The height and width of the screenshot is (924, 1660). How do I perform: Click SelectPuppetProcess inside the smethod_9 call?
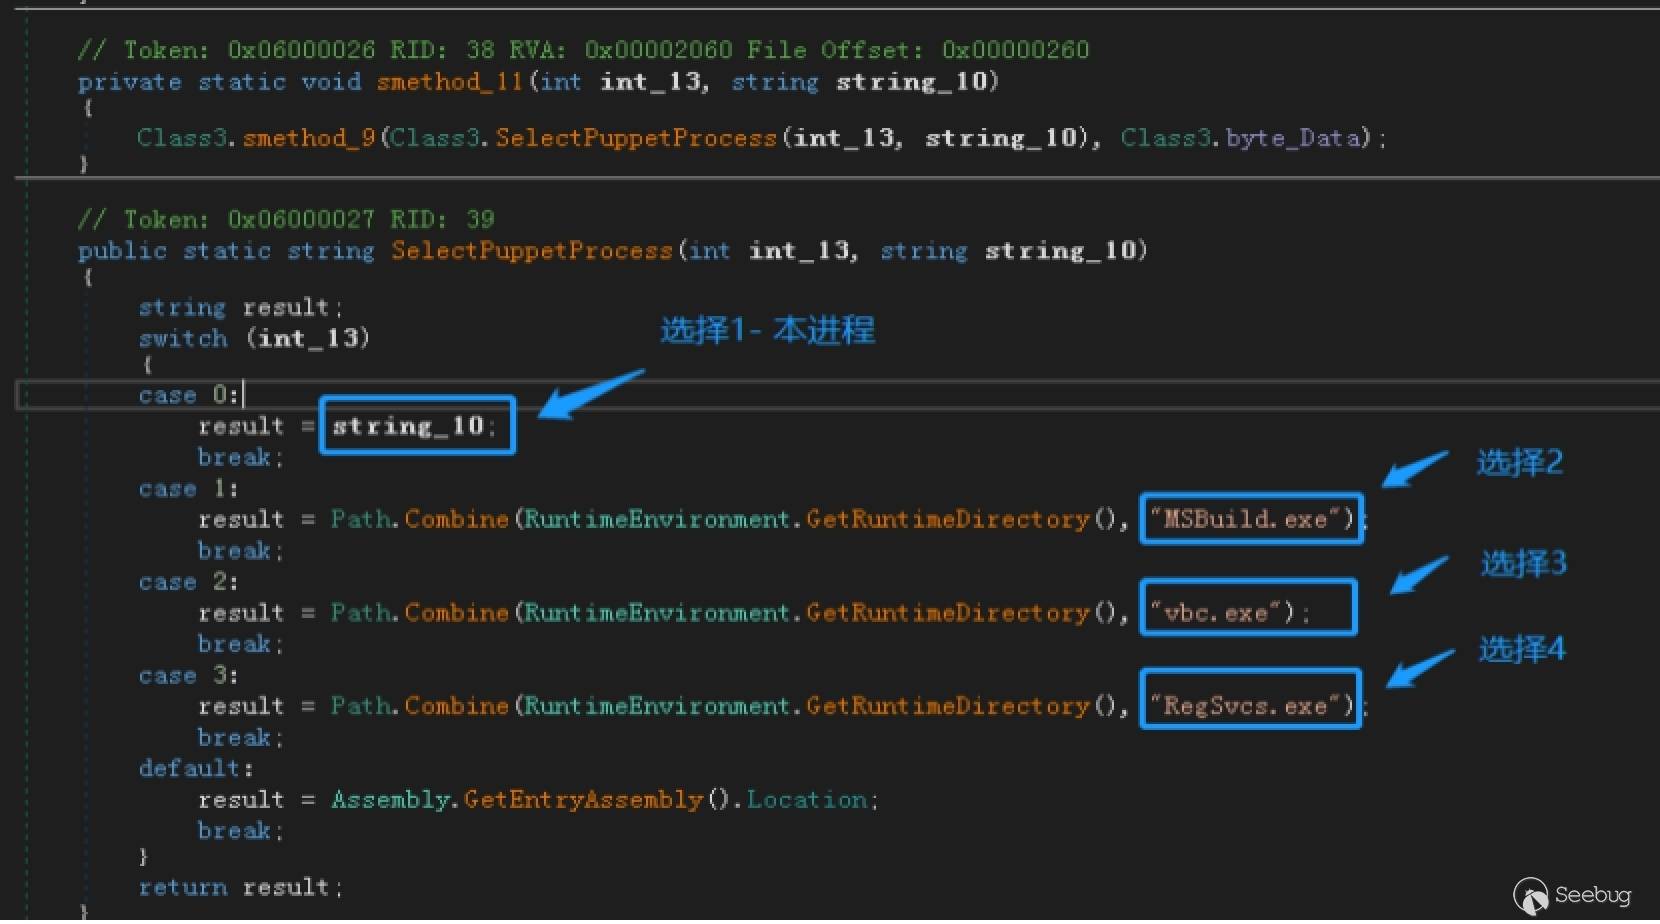636,138
